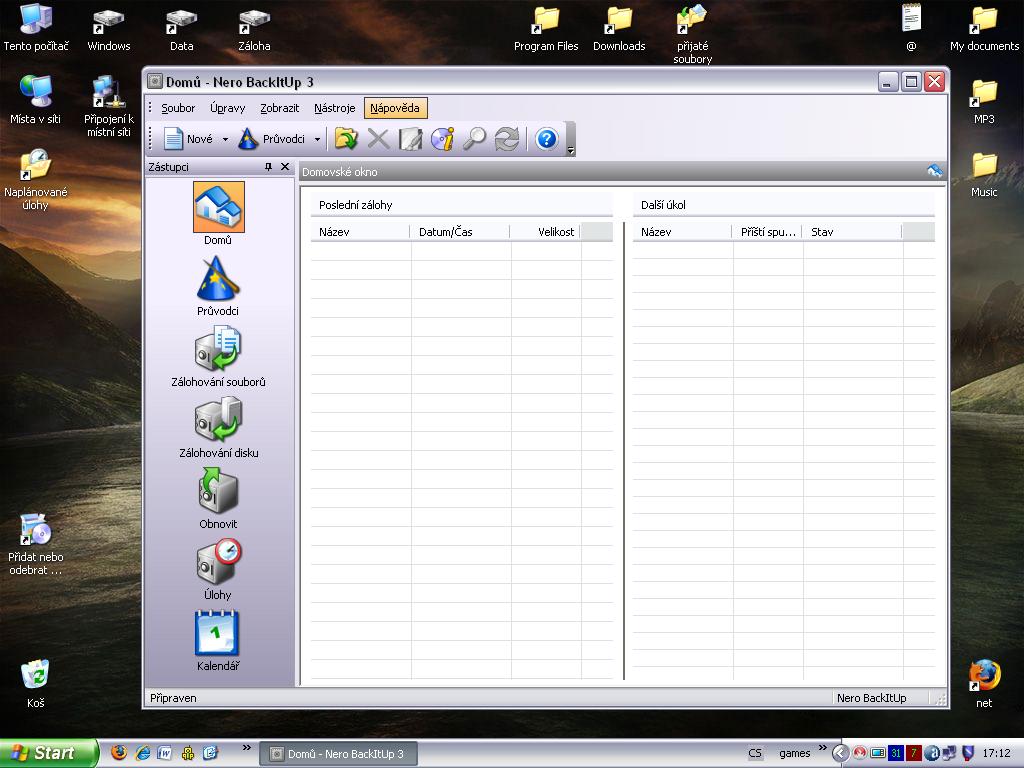Expand the Nové dropdown arrow
The height and width of the screenshot is (768, 1024).
pyautogui.click(x=225, y=139)
